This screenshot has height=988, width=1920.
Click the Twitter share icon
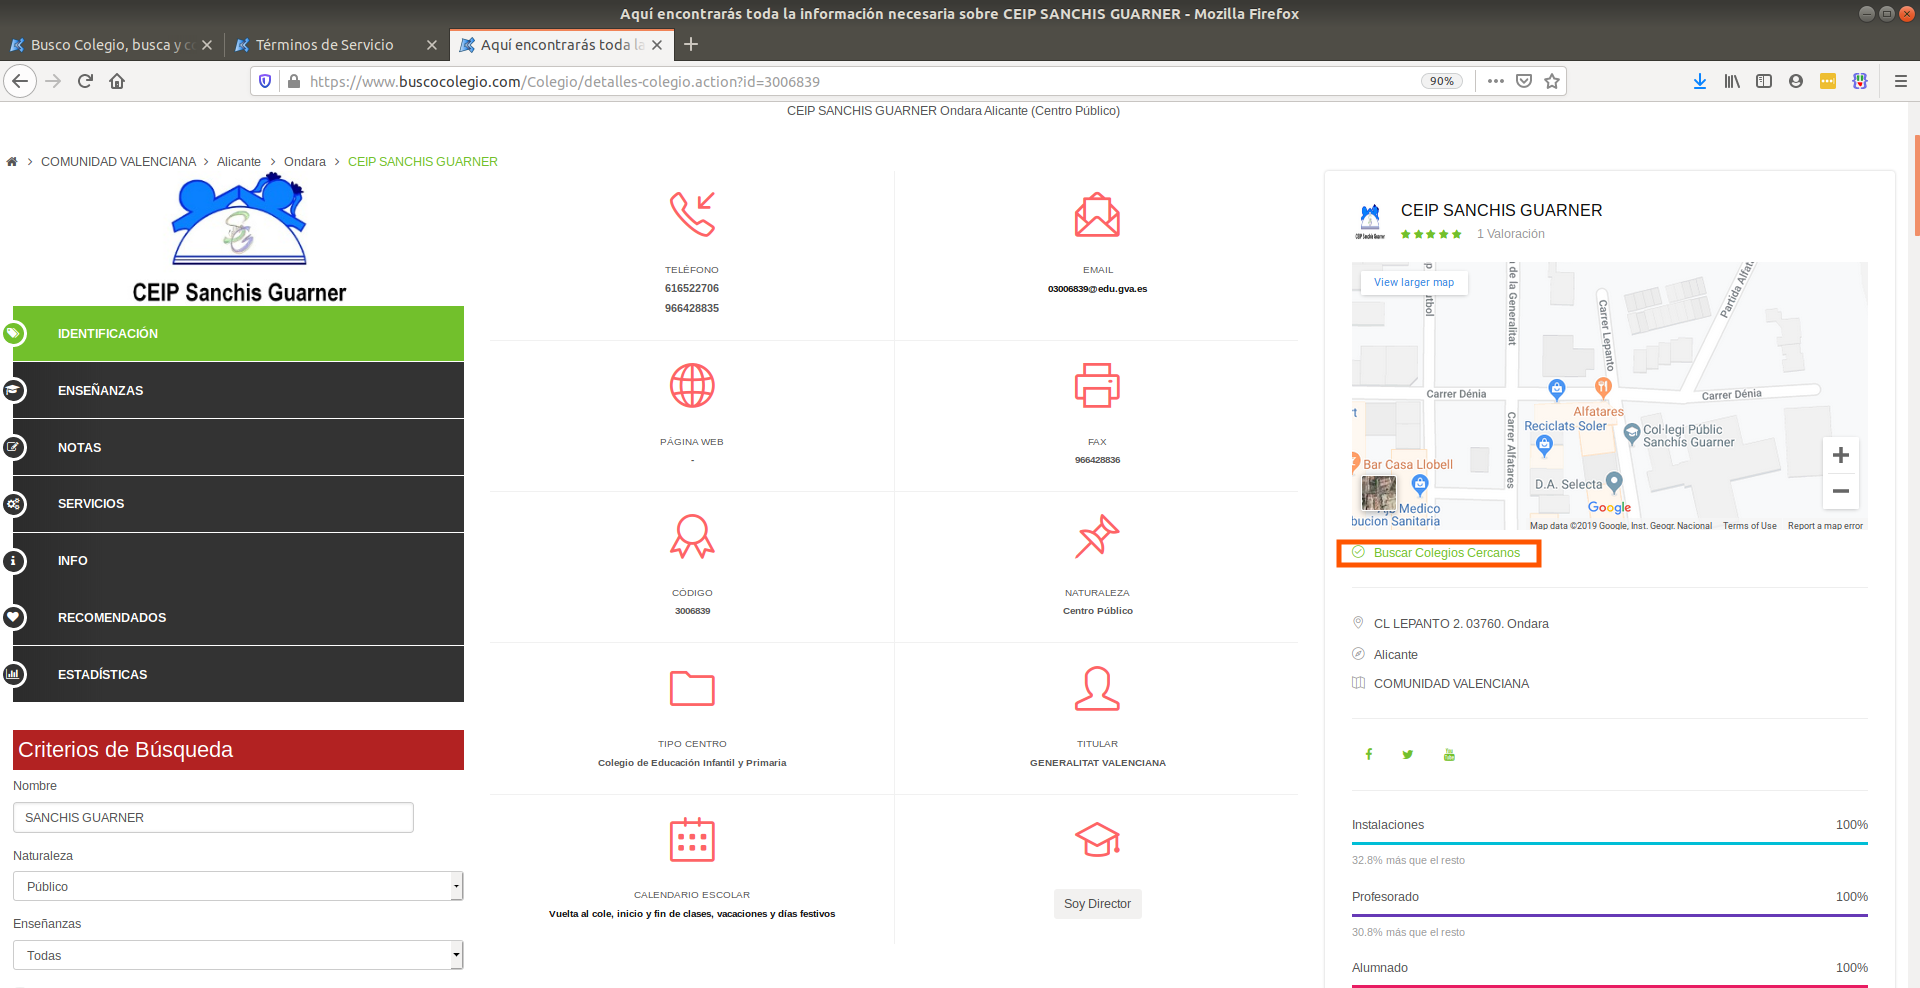coord(1408,754)
